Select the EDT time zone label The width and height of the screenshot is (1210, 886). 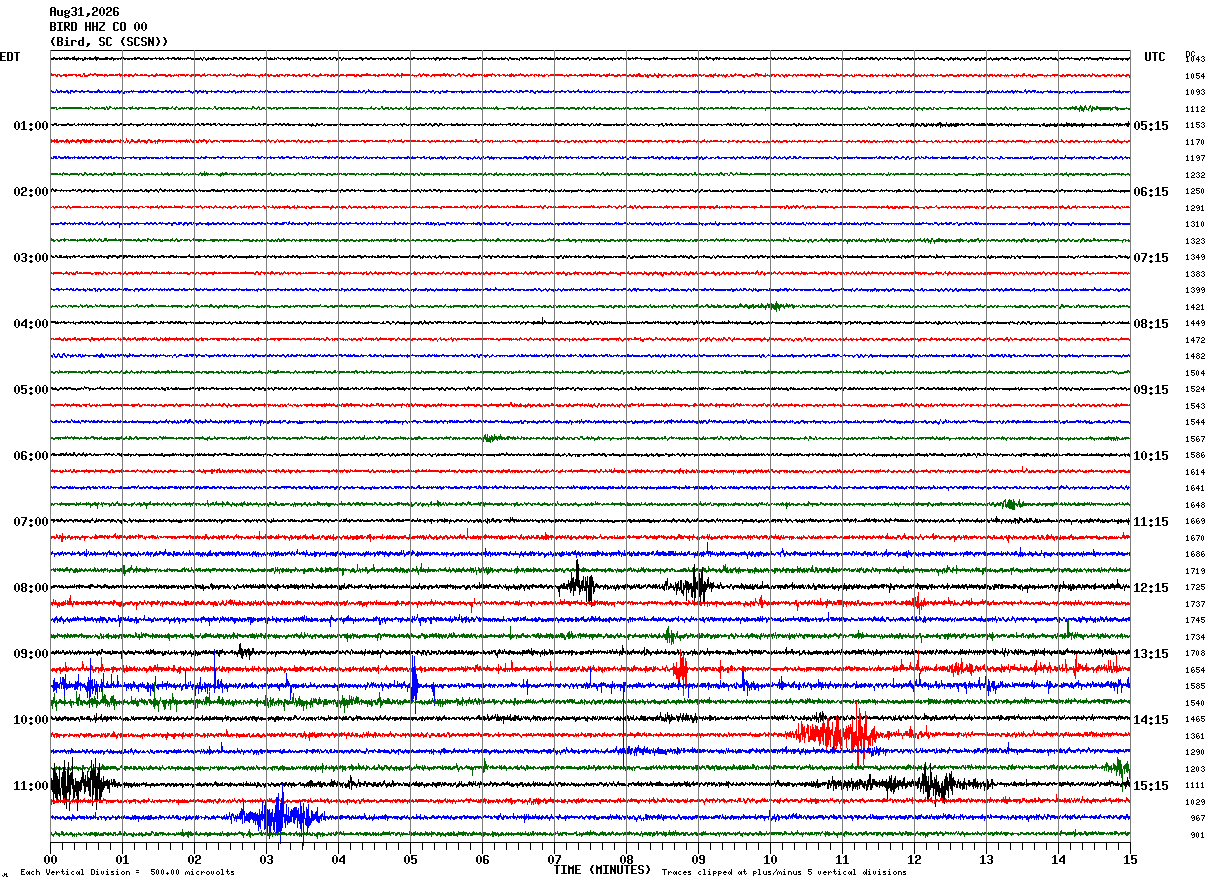(10, 57)
